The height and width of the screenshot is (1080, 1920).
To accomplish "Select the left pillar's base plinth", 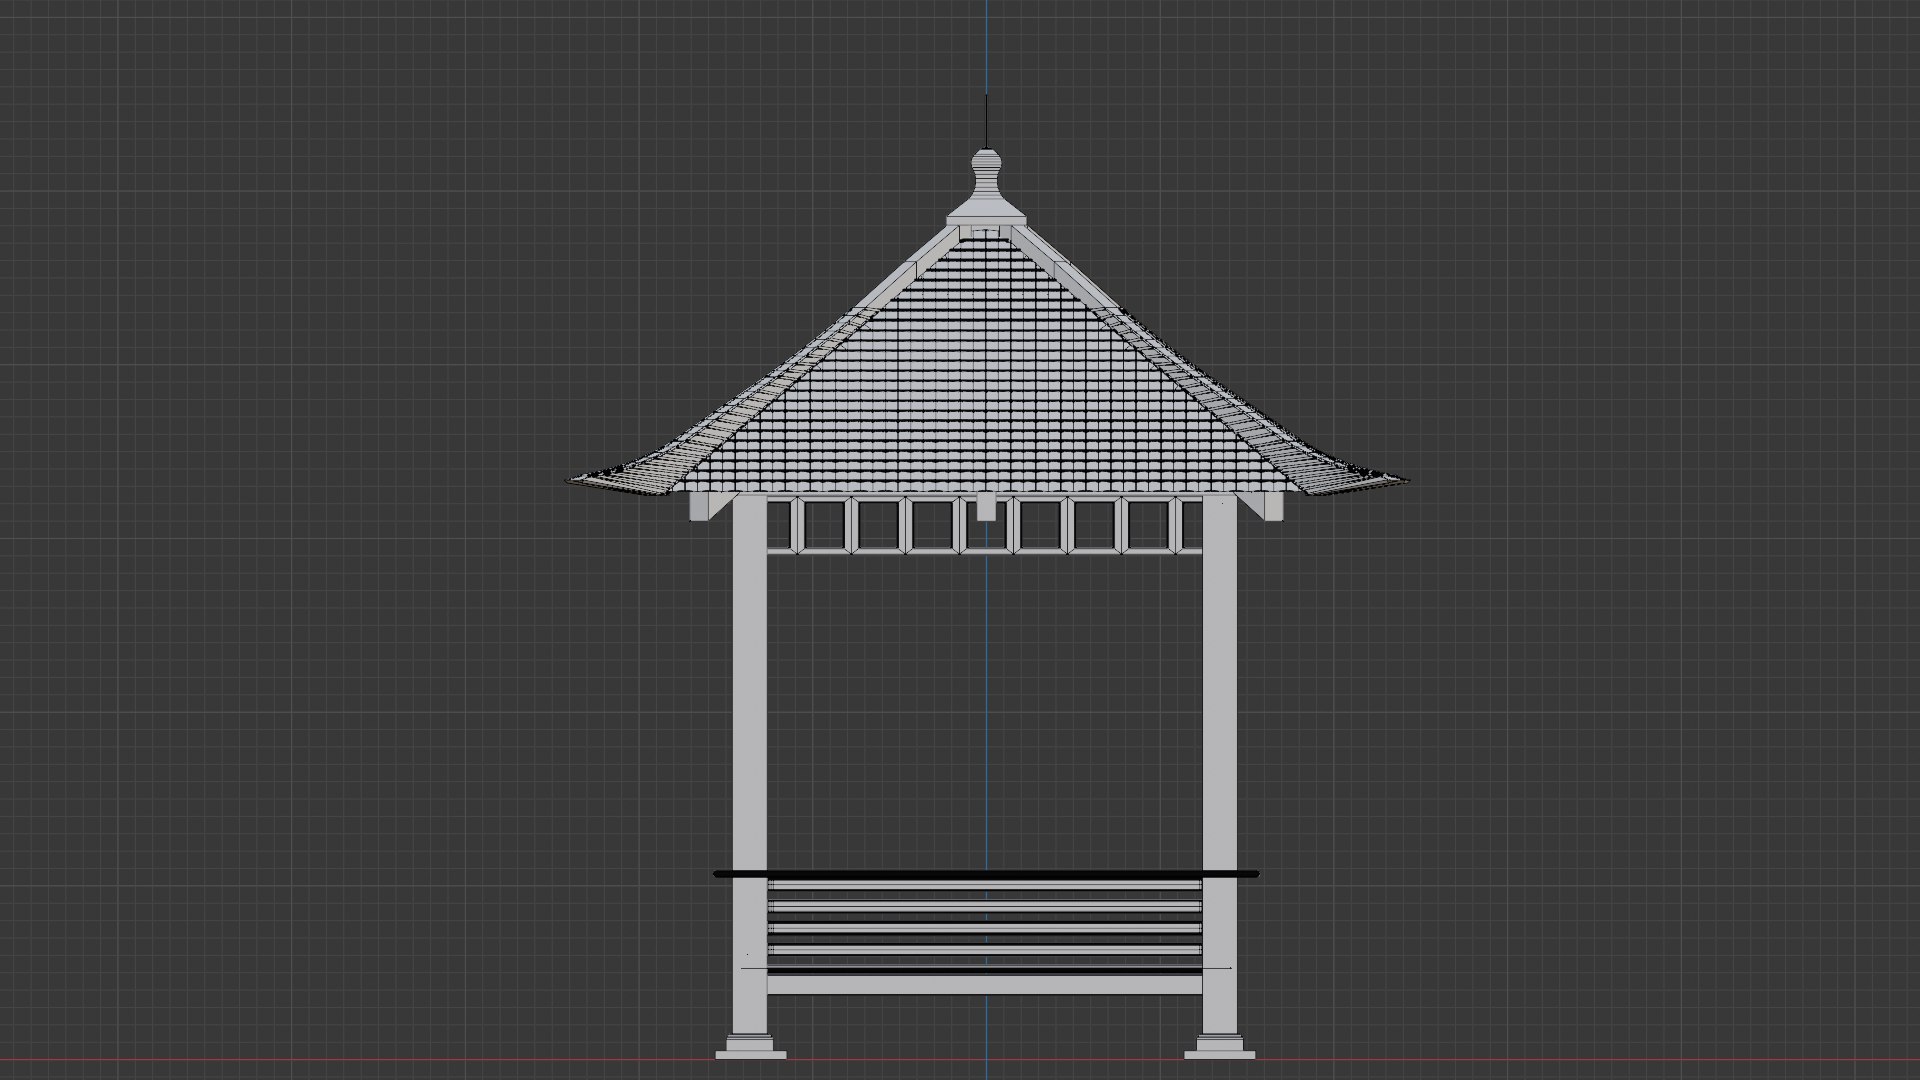I will tap(751, 1047).
